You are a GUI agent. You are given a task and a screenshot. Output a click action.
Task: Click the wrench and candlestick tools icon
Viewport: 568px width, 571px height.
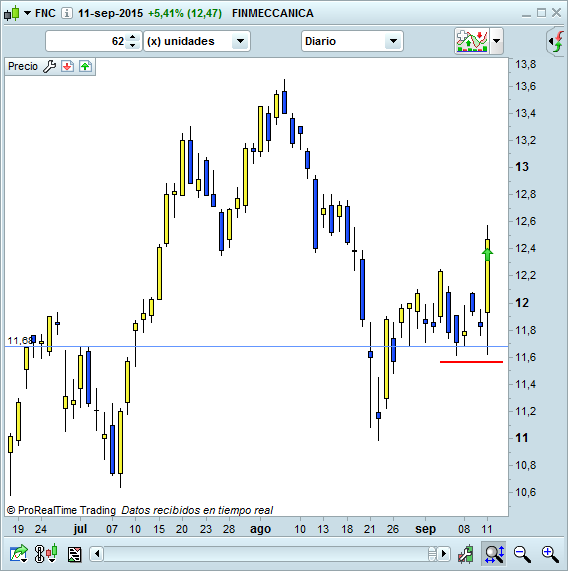tap(466, 554)
